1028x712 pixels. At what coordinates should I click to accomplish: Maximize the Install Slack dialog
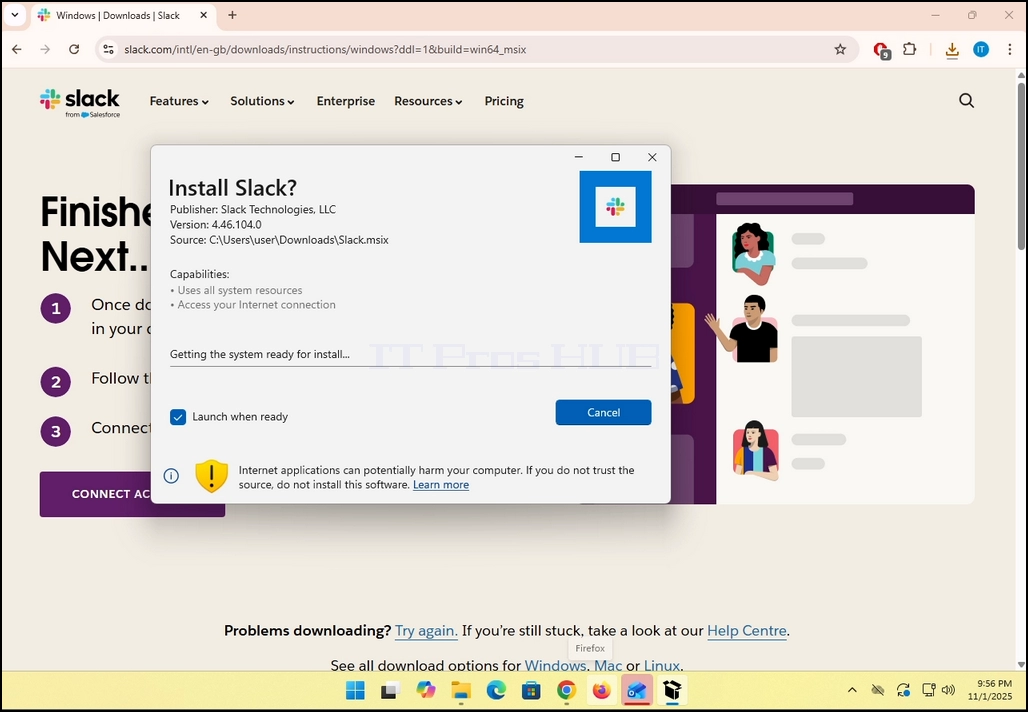pyautogui.click(x=615, y=157)
